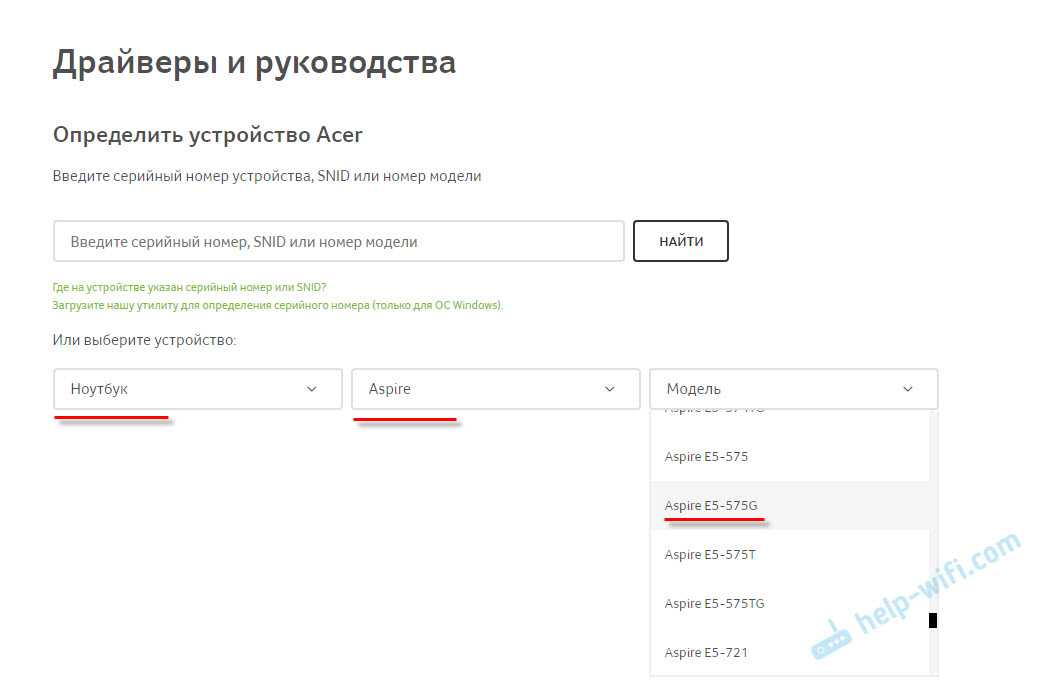Select Aspire E5-575 from the model list
This screenshot has height=696, width=1060.
(706, 457)
